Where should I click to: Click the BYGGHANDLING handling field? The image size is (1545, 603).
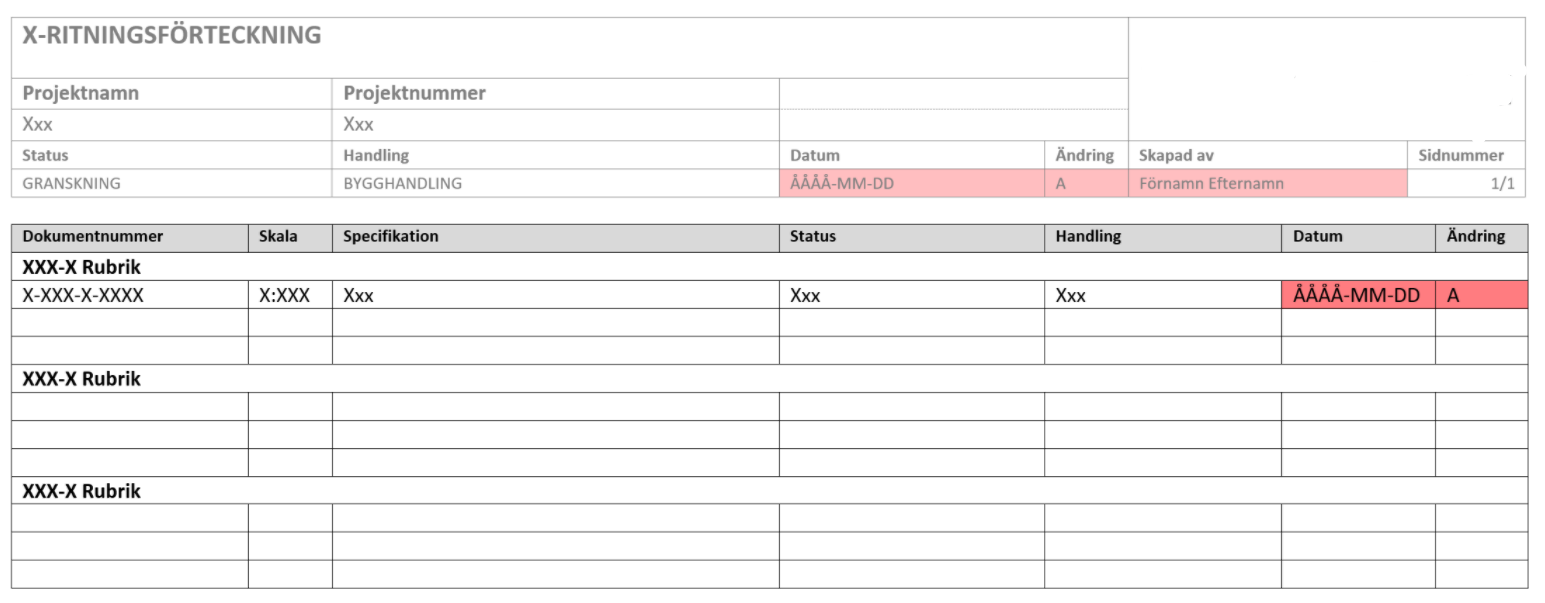coord(555,184)
